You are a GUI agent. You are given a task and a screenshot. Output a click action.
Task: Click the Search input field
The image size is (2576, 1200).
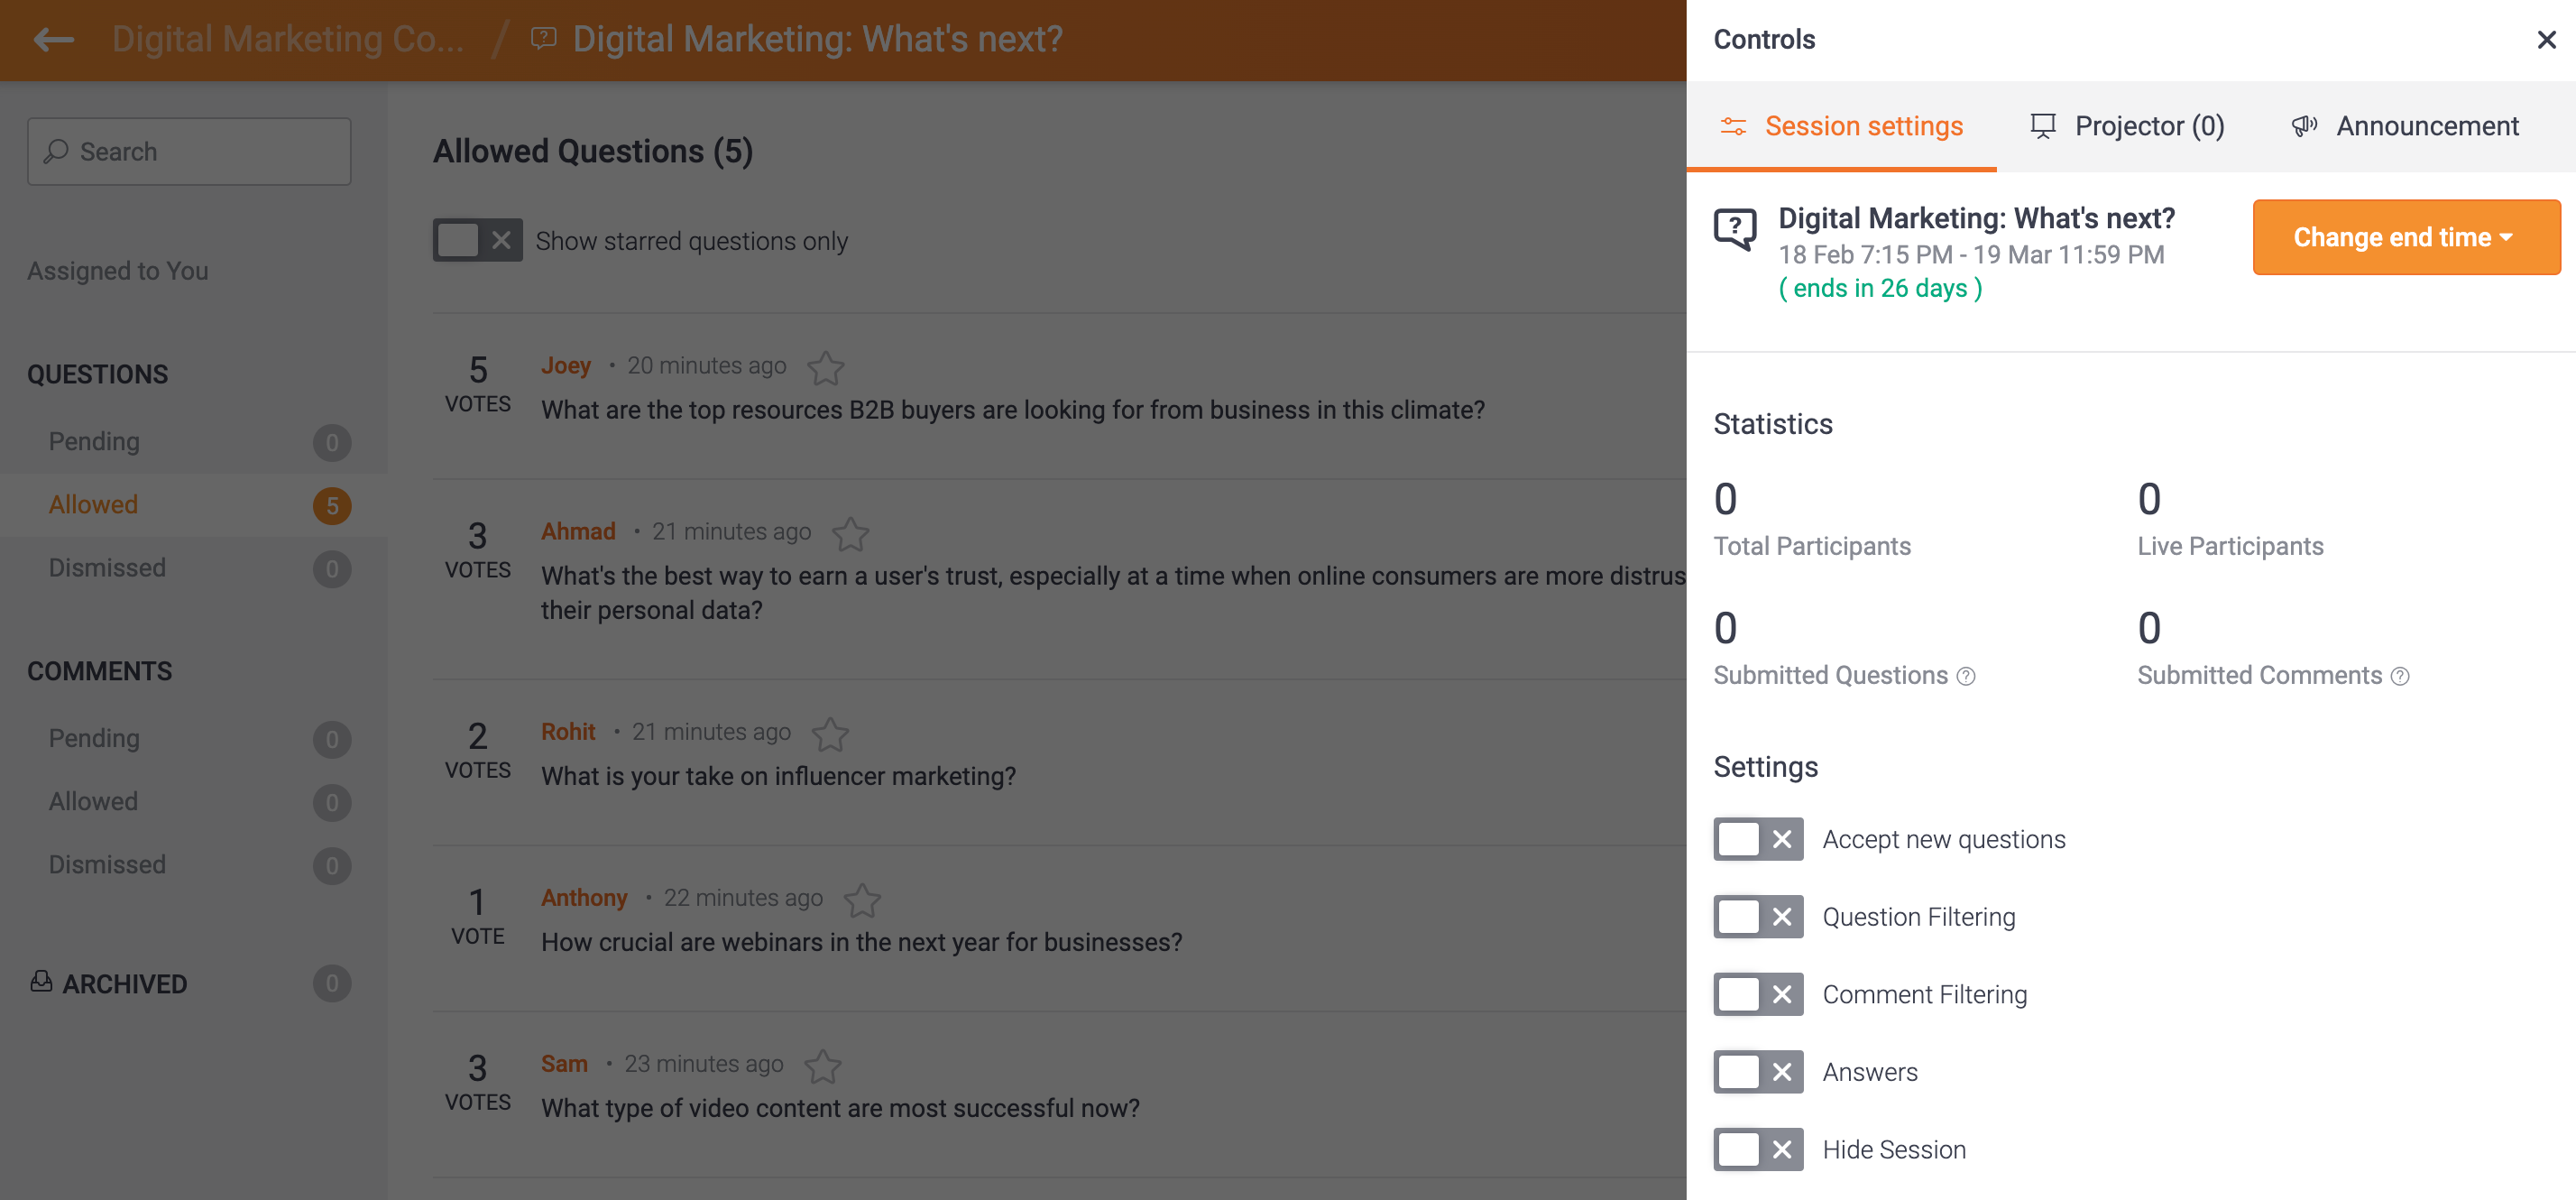click(189, 152)
